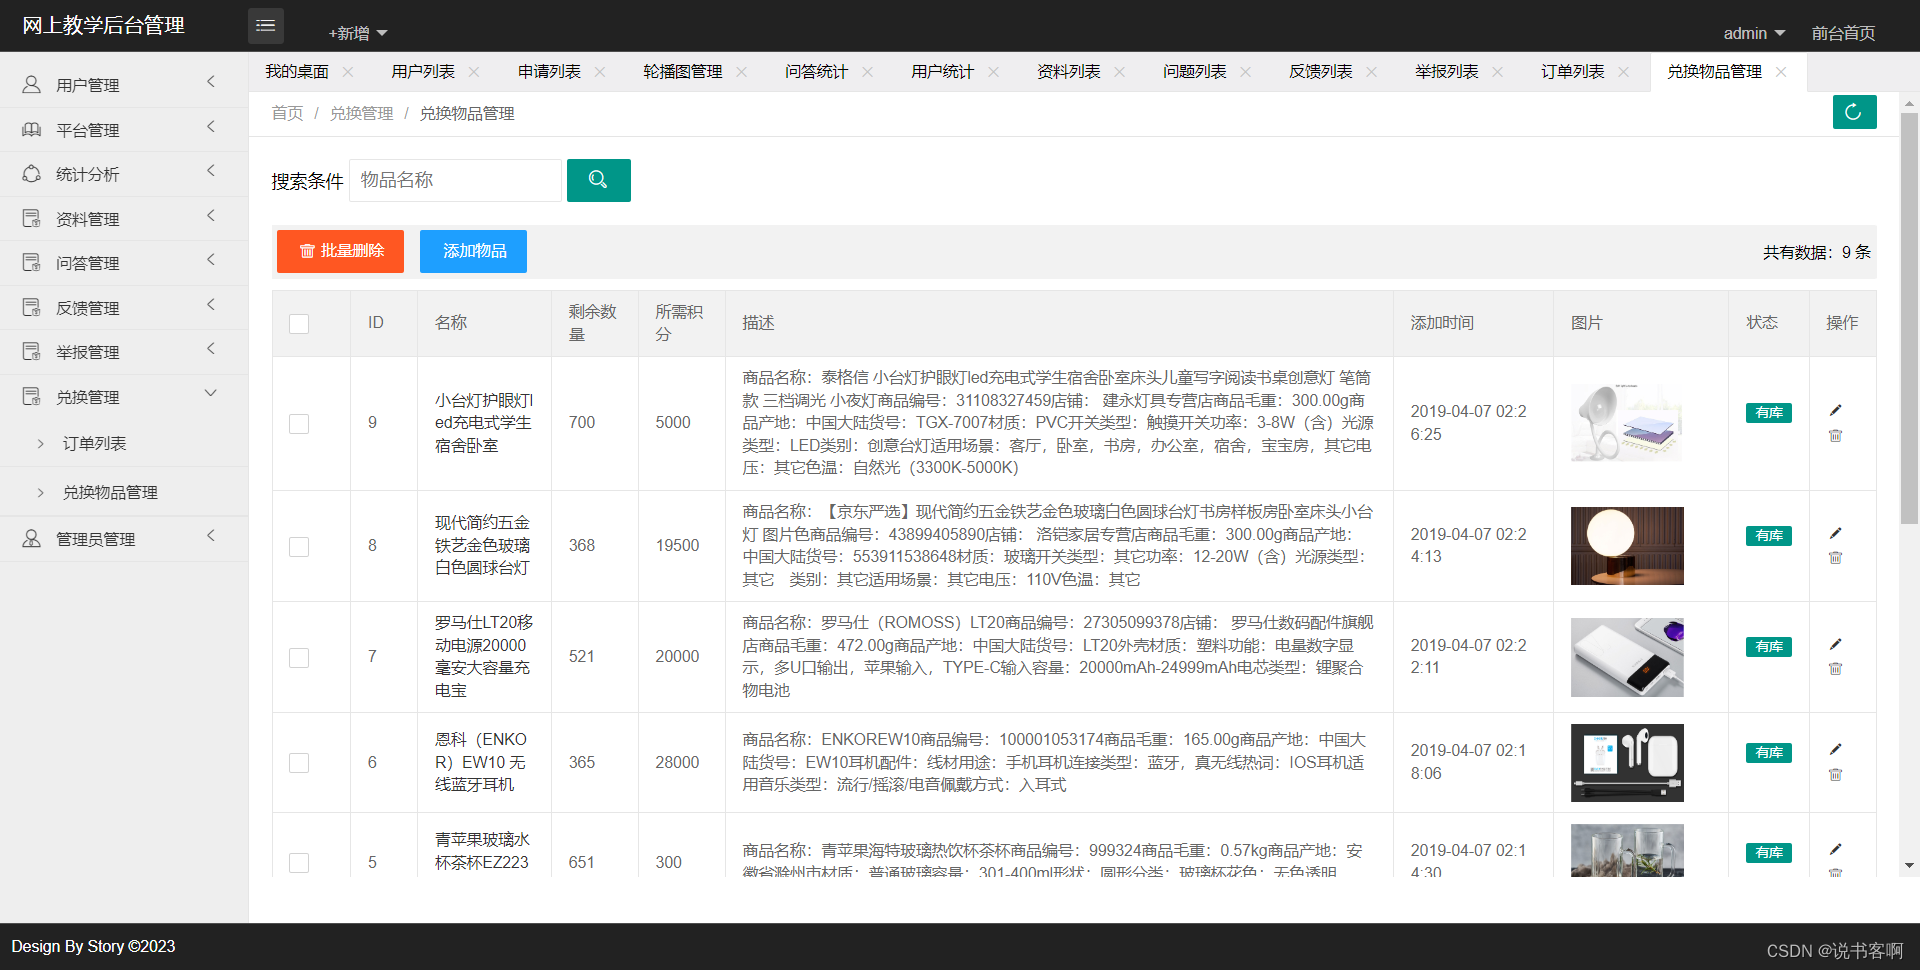
Task: Click the 管理员管理 person icon
Action: point(32,539)
